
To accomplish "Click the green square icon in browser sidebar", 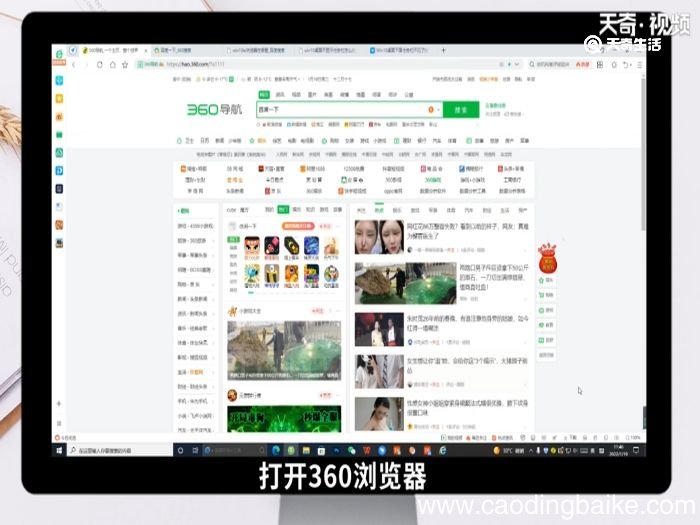I will (x=59, y=134).
